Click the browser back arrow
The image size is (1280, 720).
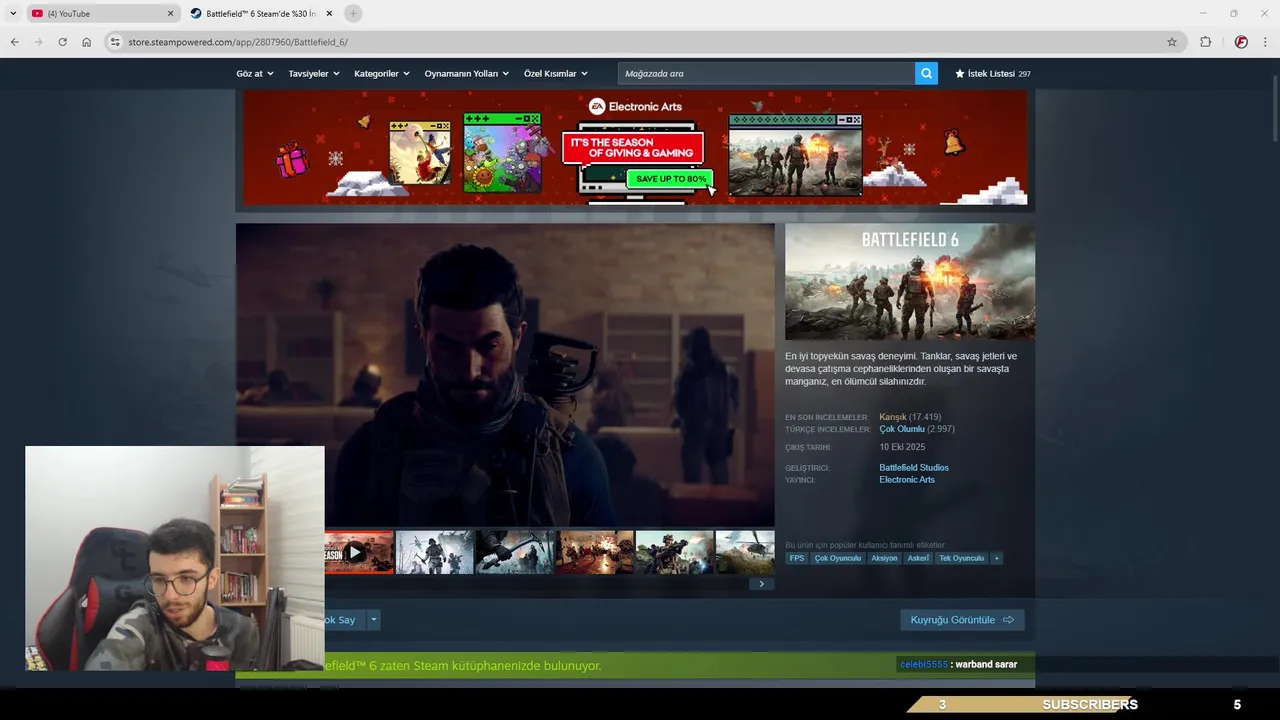pyautogui.click(x=14, y=42)
